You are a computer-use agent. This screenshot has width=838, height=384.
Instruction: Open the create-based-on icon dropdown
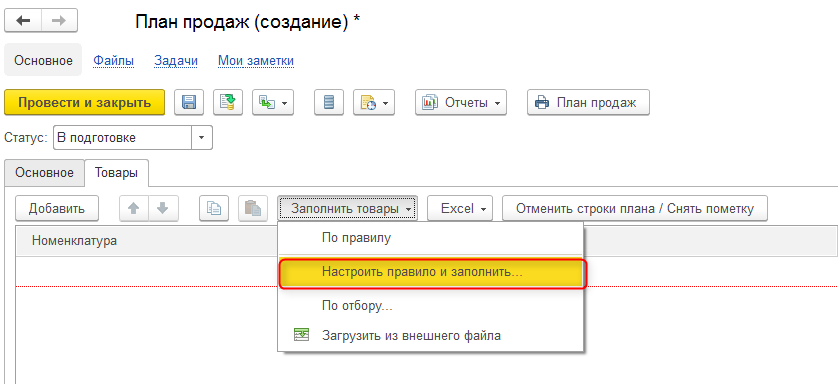coord(273,102)
